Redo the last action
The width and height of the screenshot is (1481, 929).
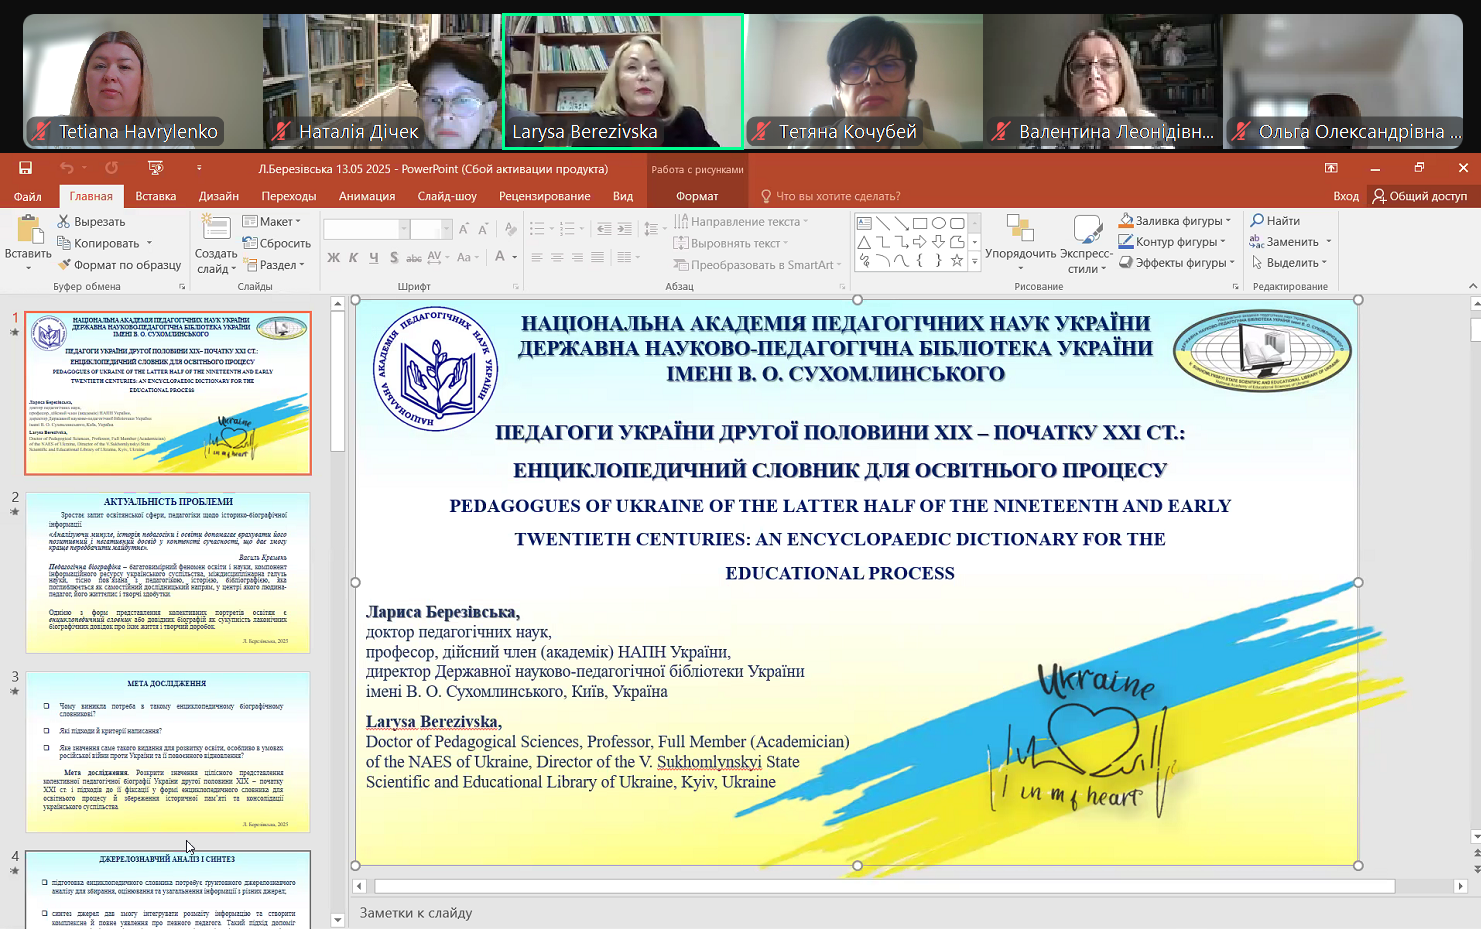point(111,168)
